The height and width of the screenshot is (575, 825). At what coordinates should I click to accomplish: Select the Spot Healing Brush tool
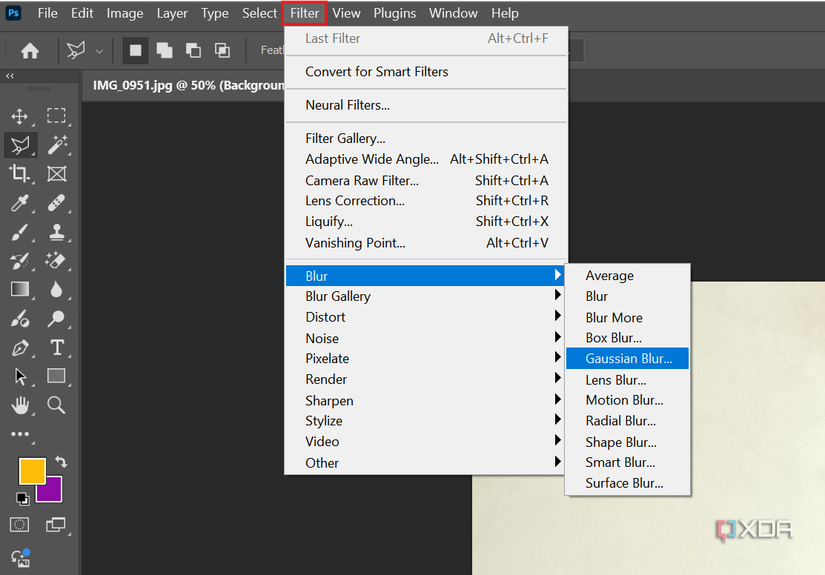pyautogui.click(x=56, y=203)
